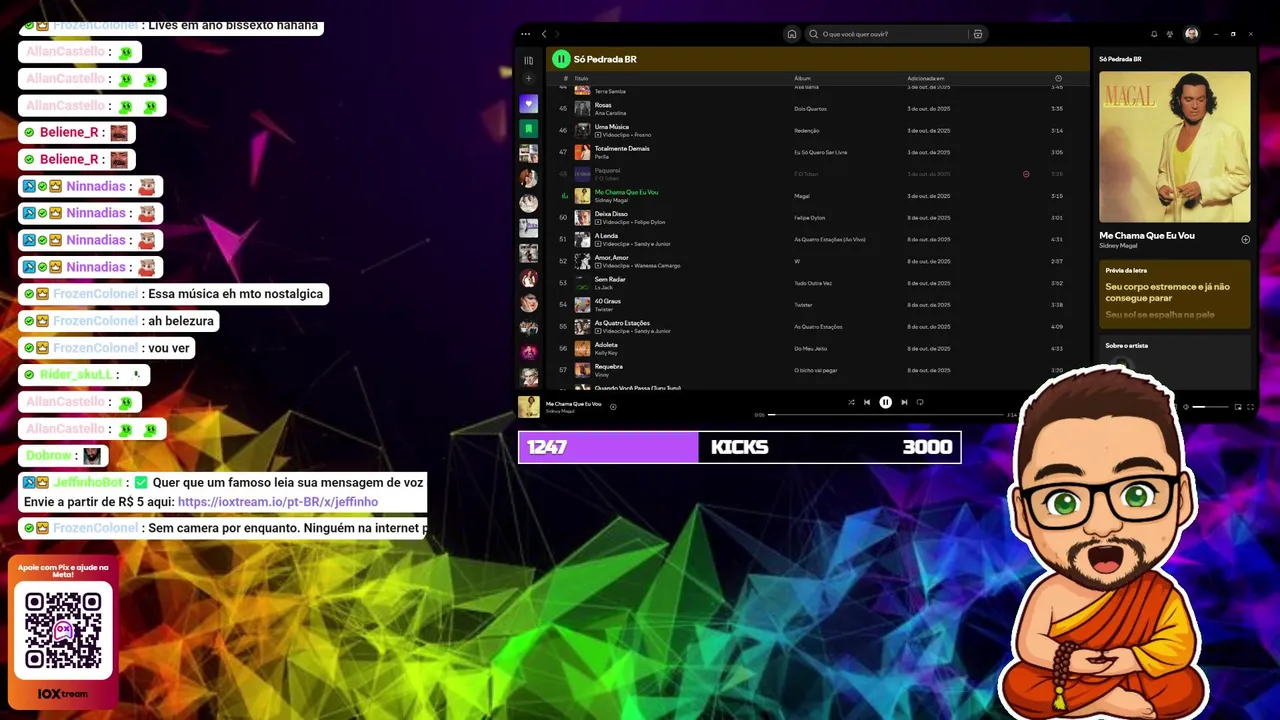Open the profile avatar menu in Spotify
1280x720 pixels.
point(1191,34)
